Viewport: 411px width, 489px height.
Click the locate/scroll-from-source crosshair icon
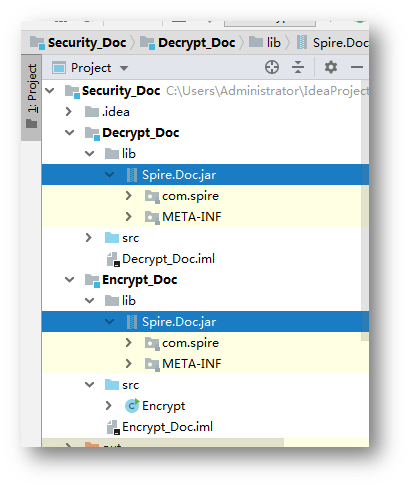(x=272, y=67)
